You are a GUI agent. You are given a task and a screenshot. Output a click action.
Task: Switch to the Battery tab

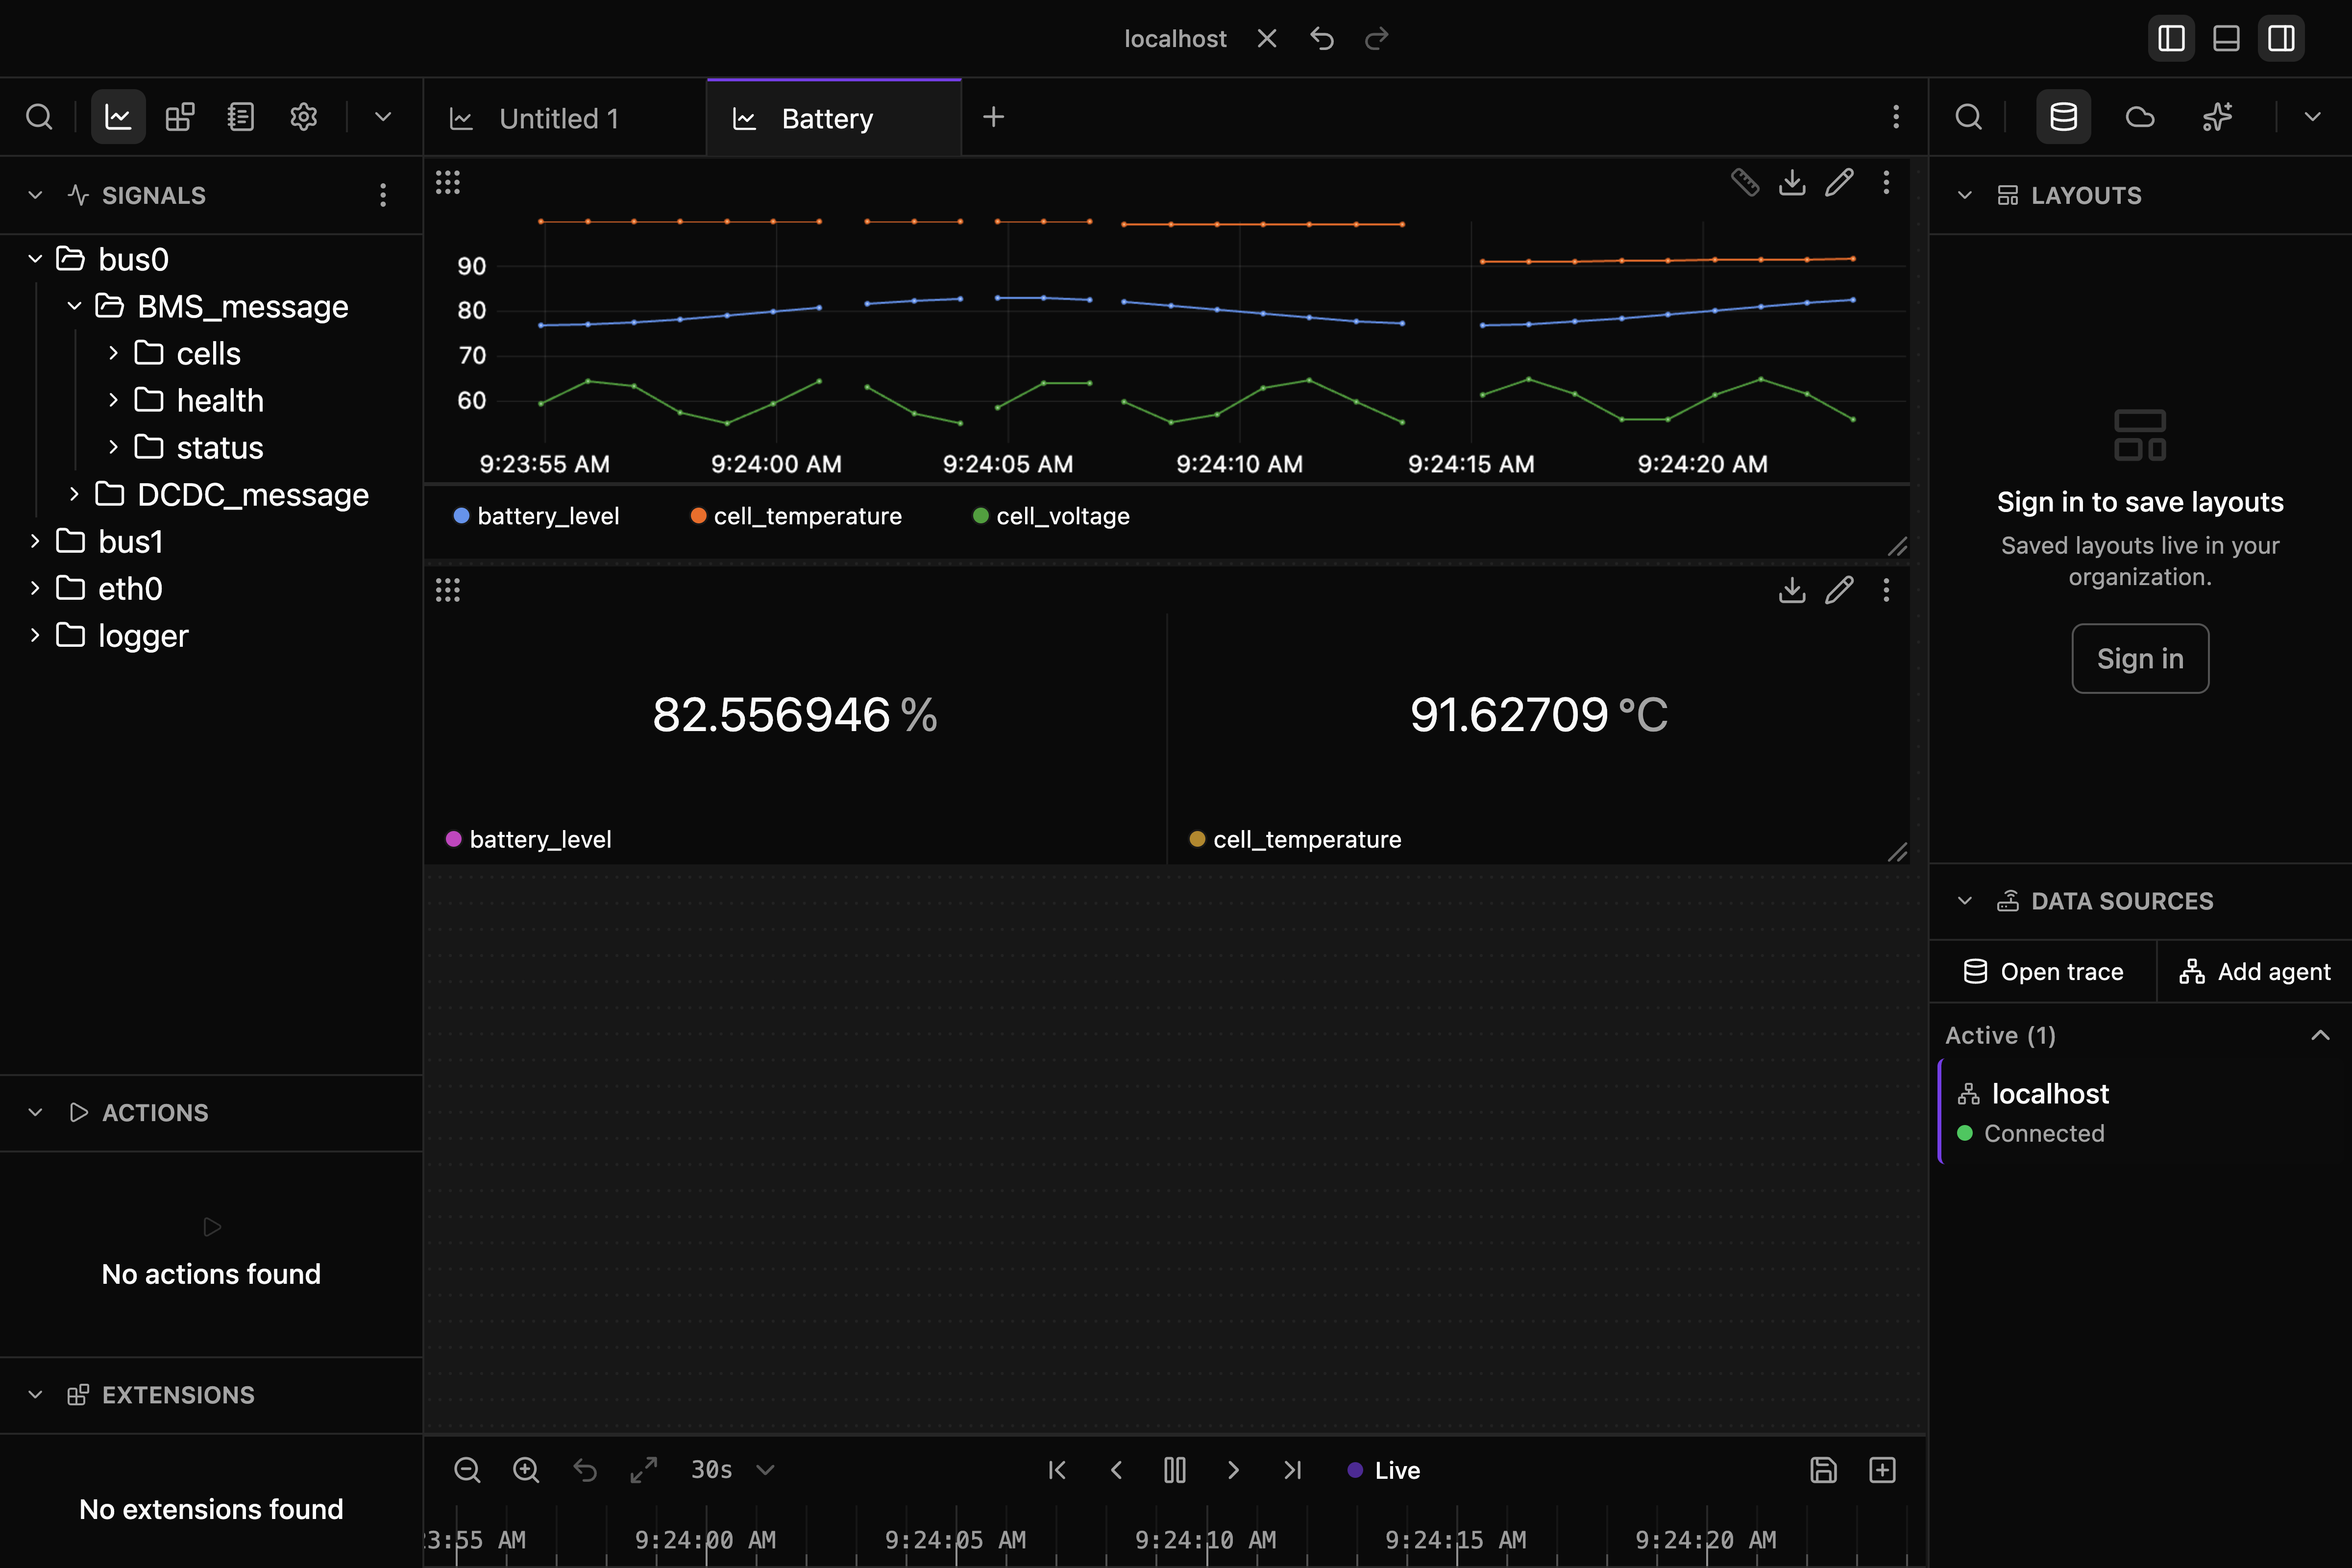834,118
